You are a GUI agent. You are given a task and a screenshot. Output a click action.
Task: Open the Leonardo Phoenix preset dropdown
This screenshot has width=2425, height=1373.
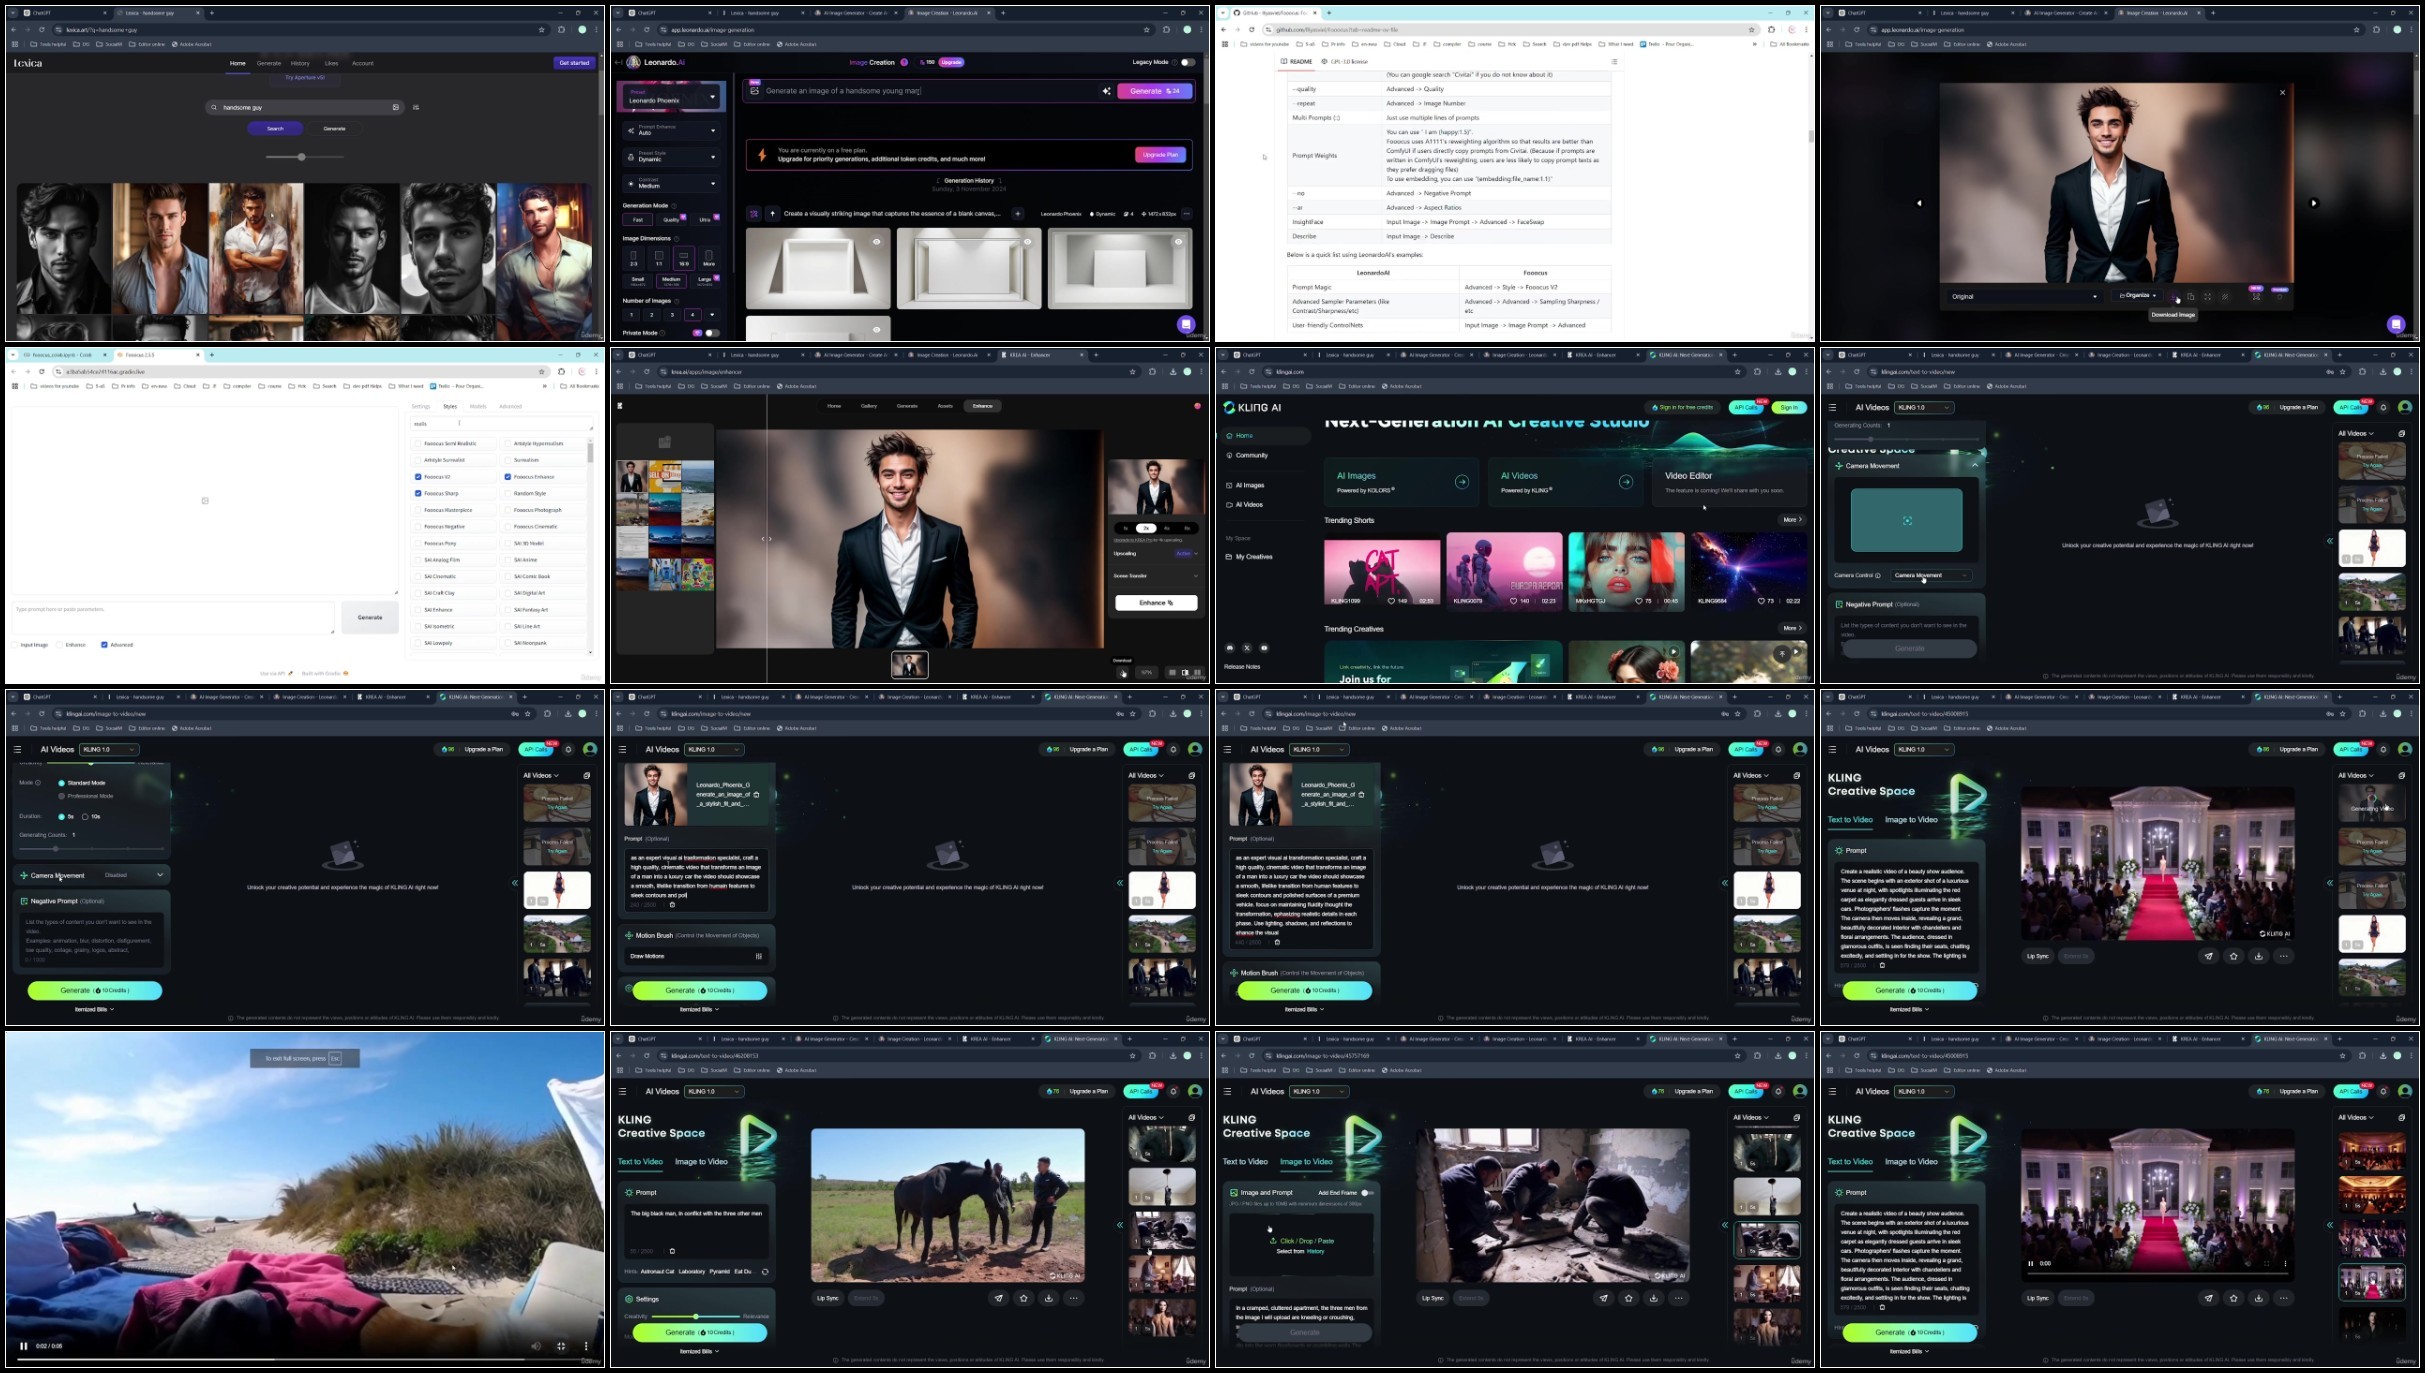coord(672,97)
